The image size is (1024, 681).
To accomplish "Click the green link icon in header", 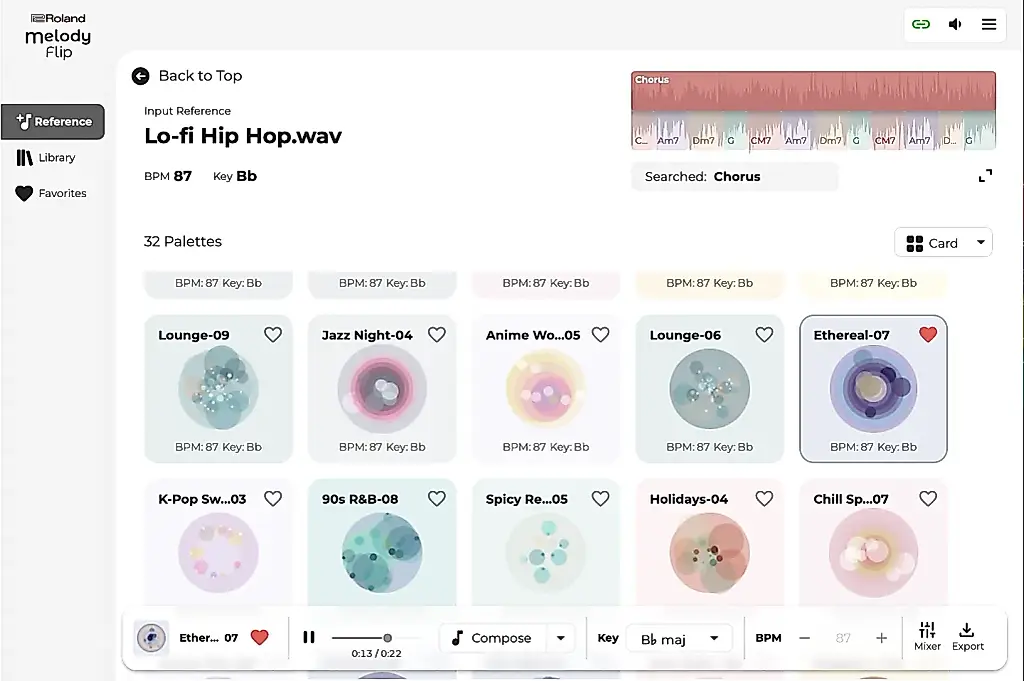I will tap(921, 24).
